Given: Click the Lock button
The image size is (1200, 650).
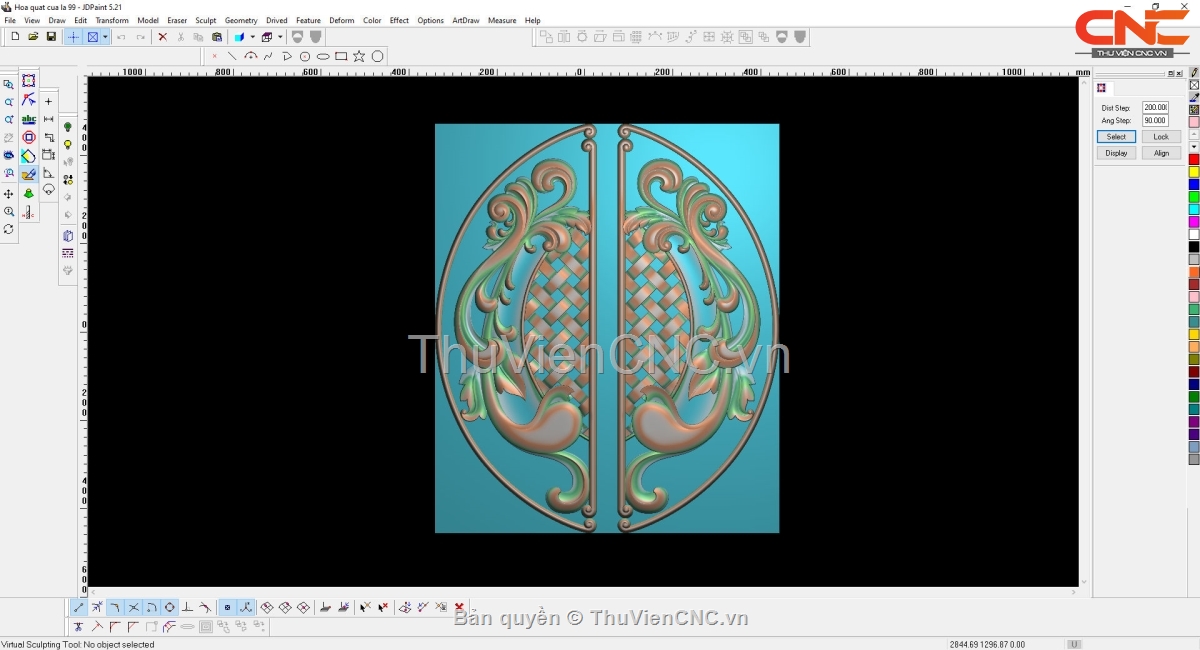Looking at the screenshot, I should pos(1160,137).
